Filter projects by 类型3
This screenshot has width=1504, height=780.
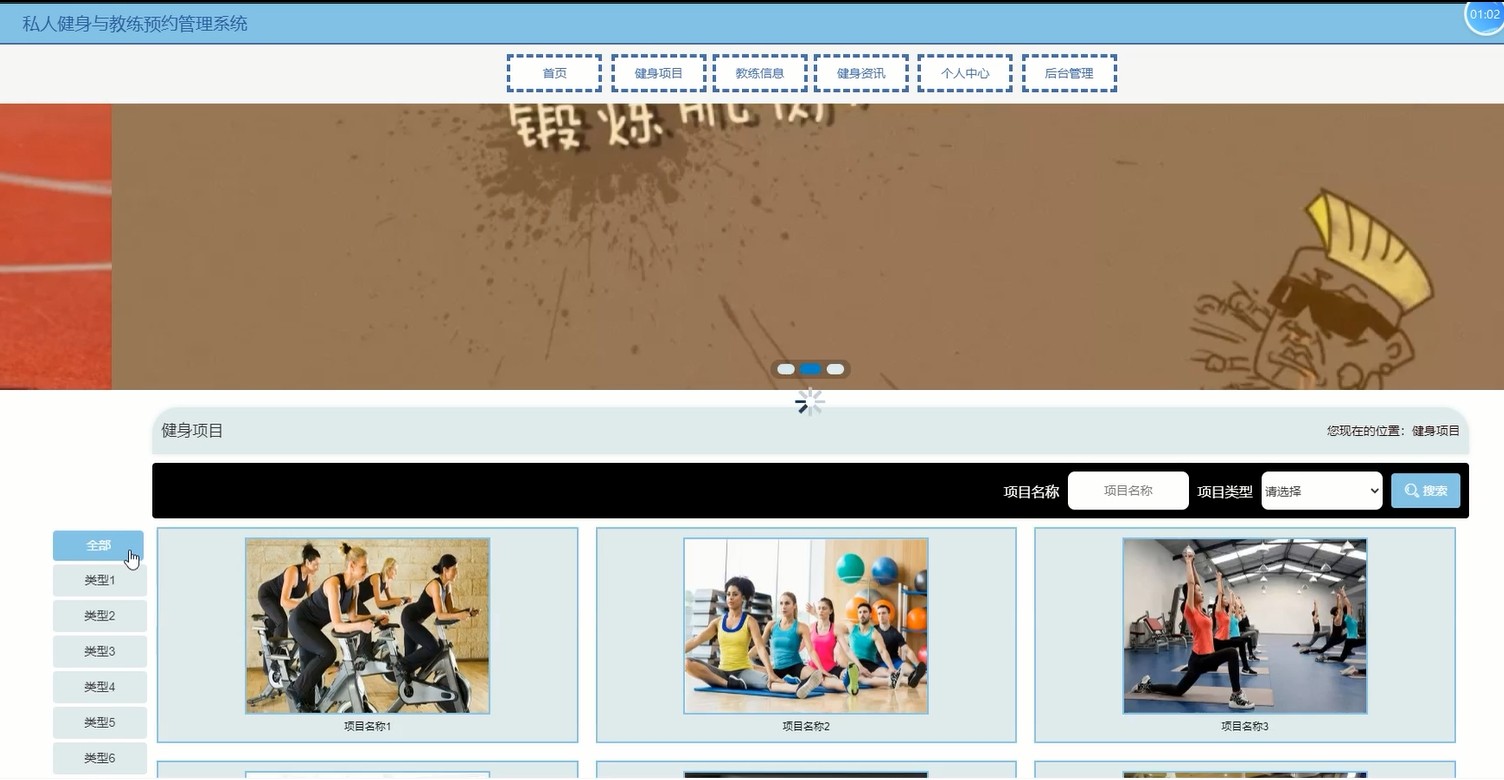(x=100, y=652)
